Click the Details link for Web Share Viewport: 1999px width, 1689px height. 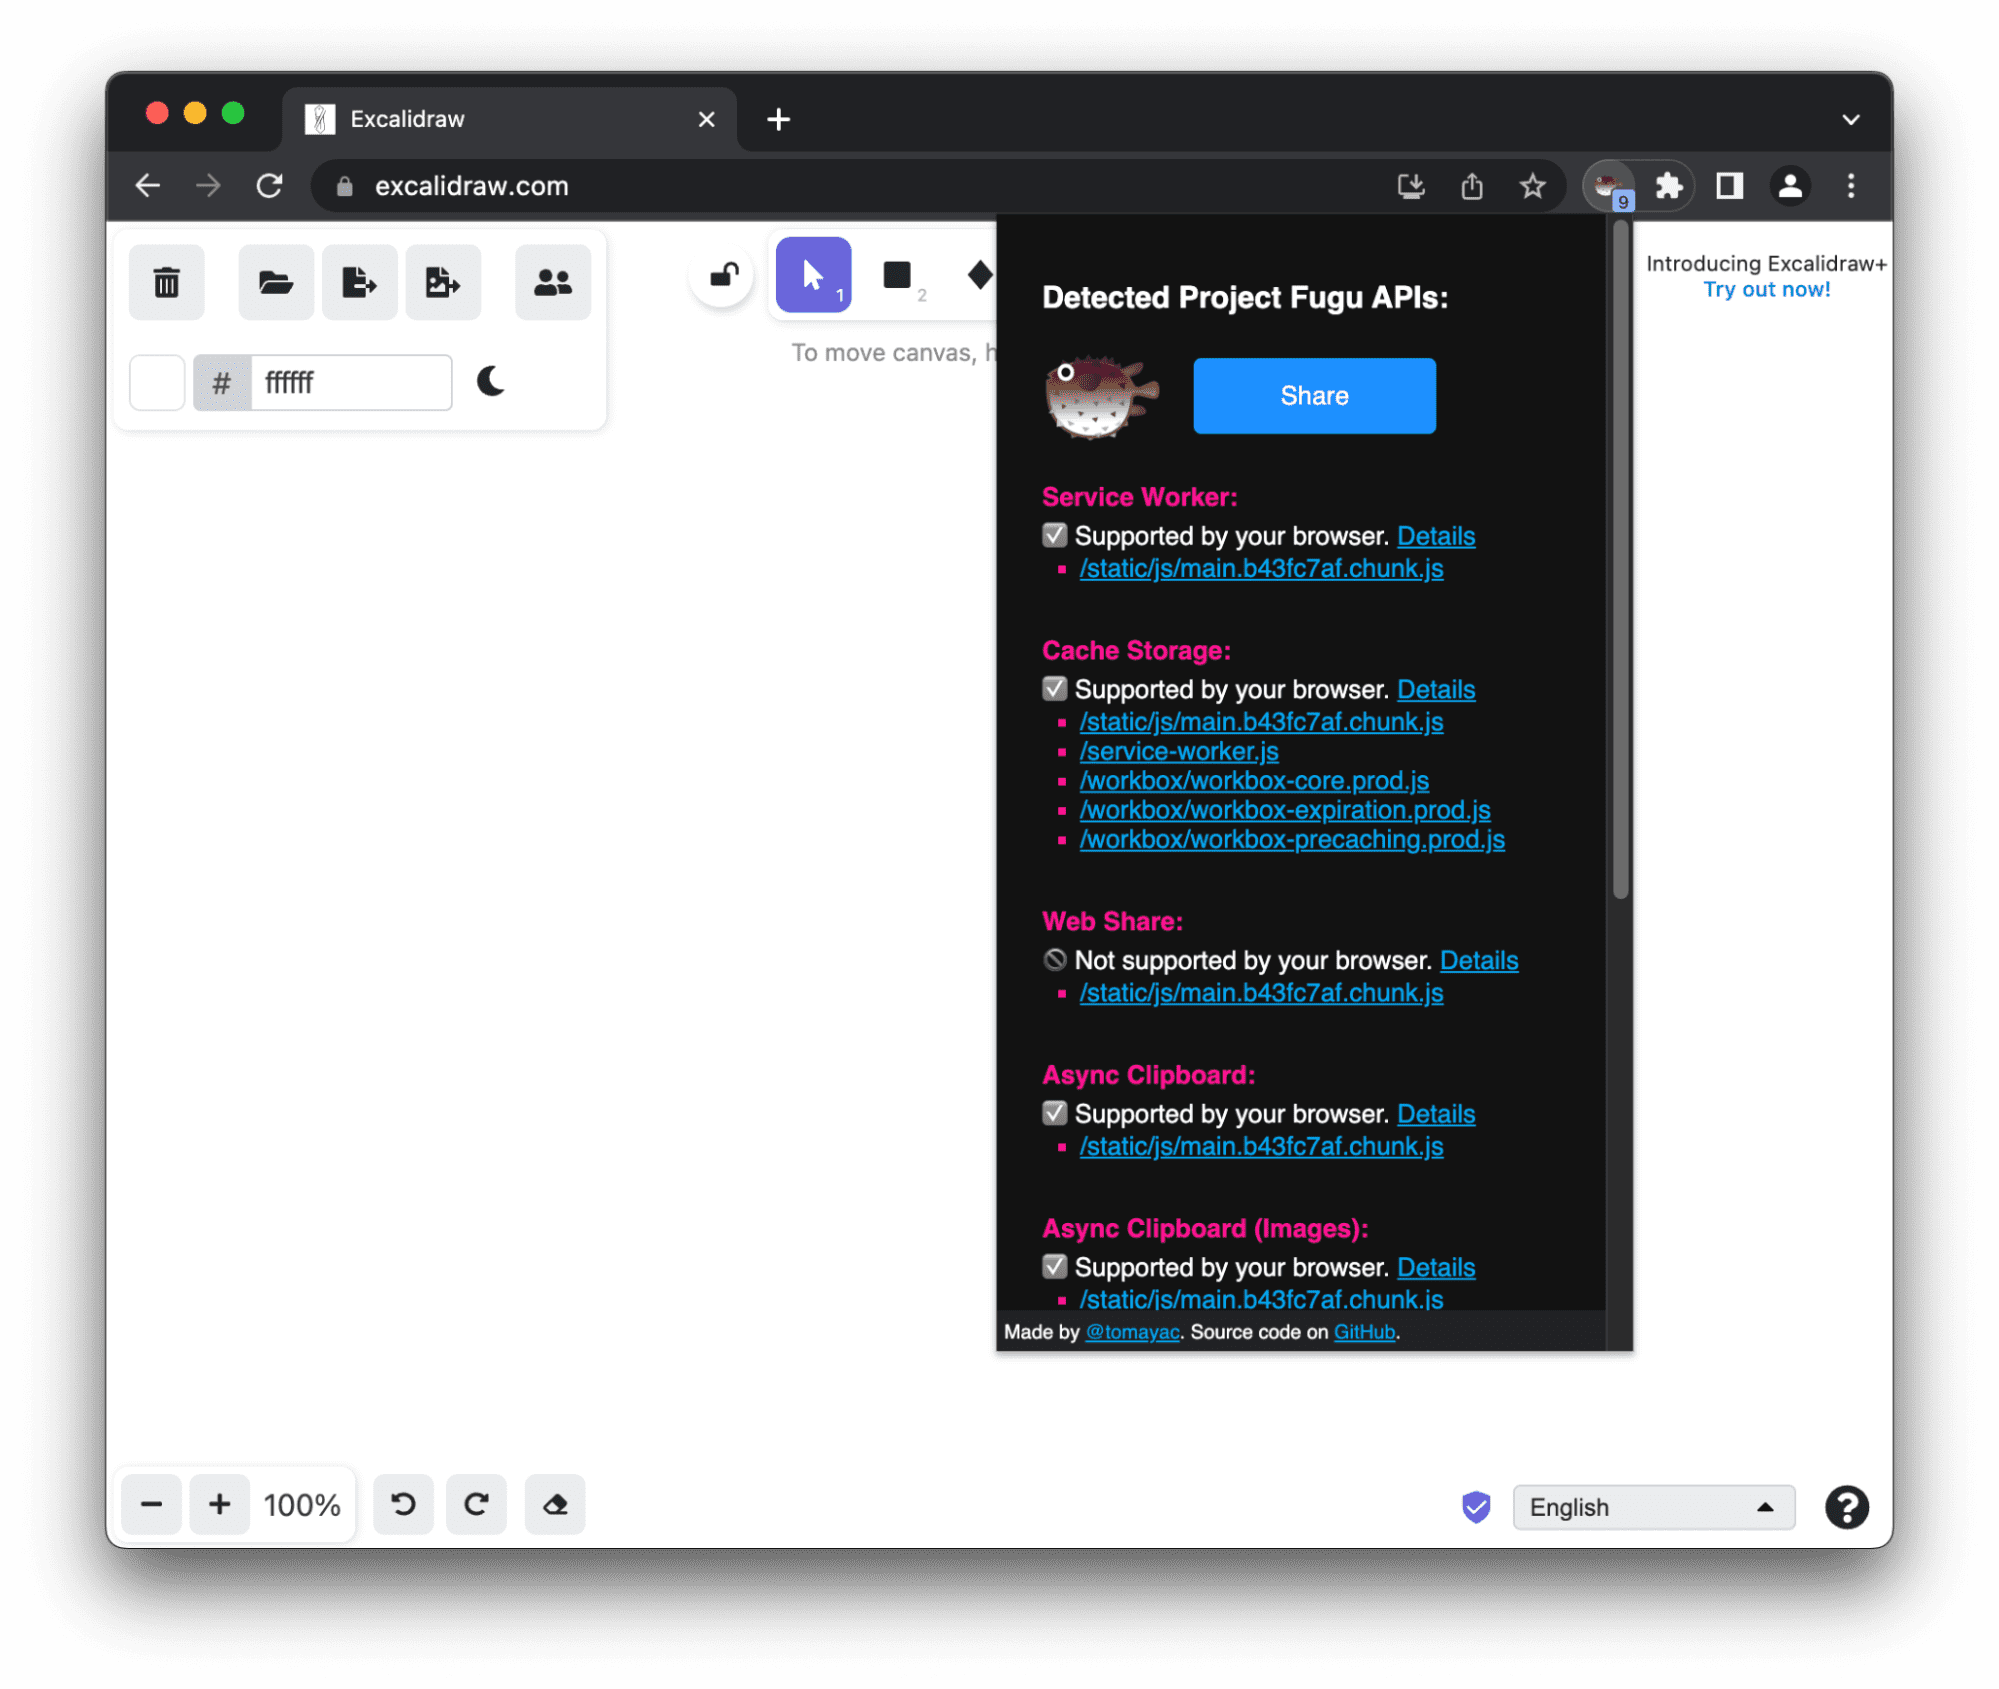click(x=1480, y=958)
